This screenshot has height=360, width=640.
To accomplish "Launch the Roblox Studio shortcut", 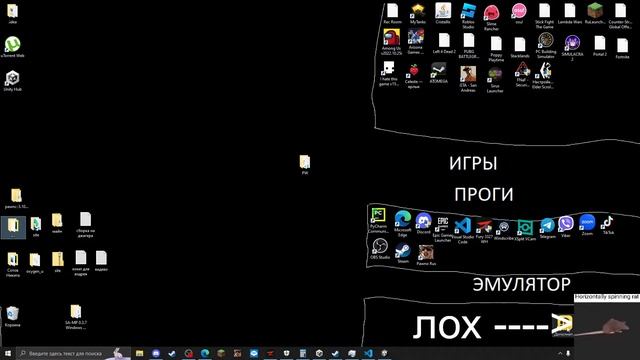I will tap(468, 16).
